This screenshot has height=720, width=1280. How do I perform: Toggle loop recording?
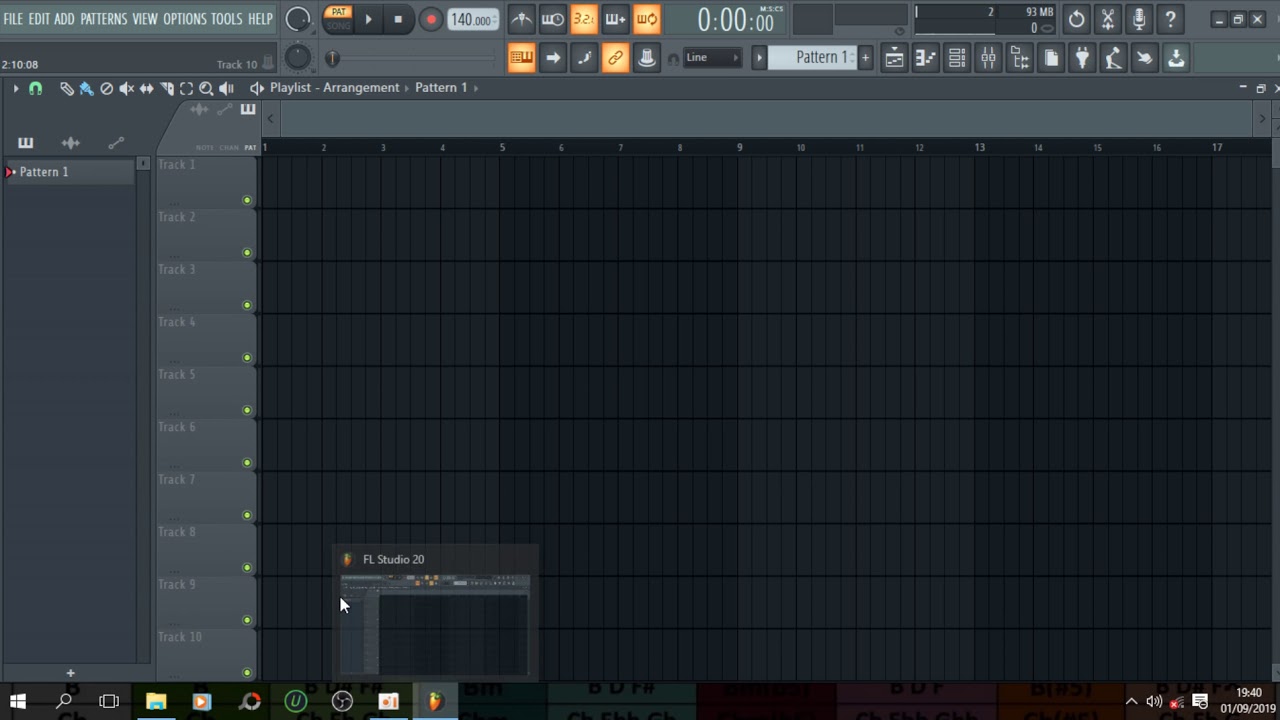point(647,19)
